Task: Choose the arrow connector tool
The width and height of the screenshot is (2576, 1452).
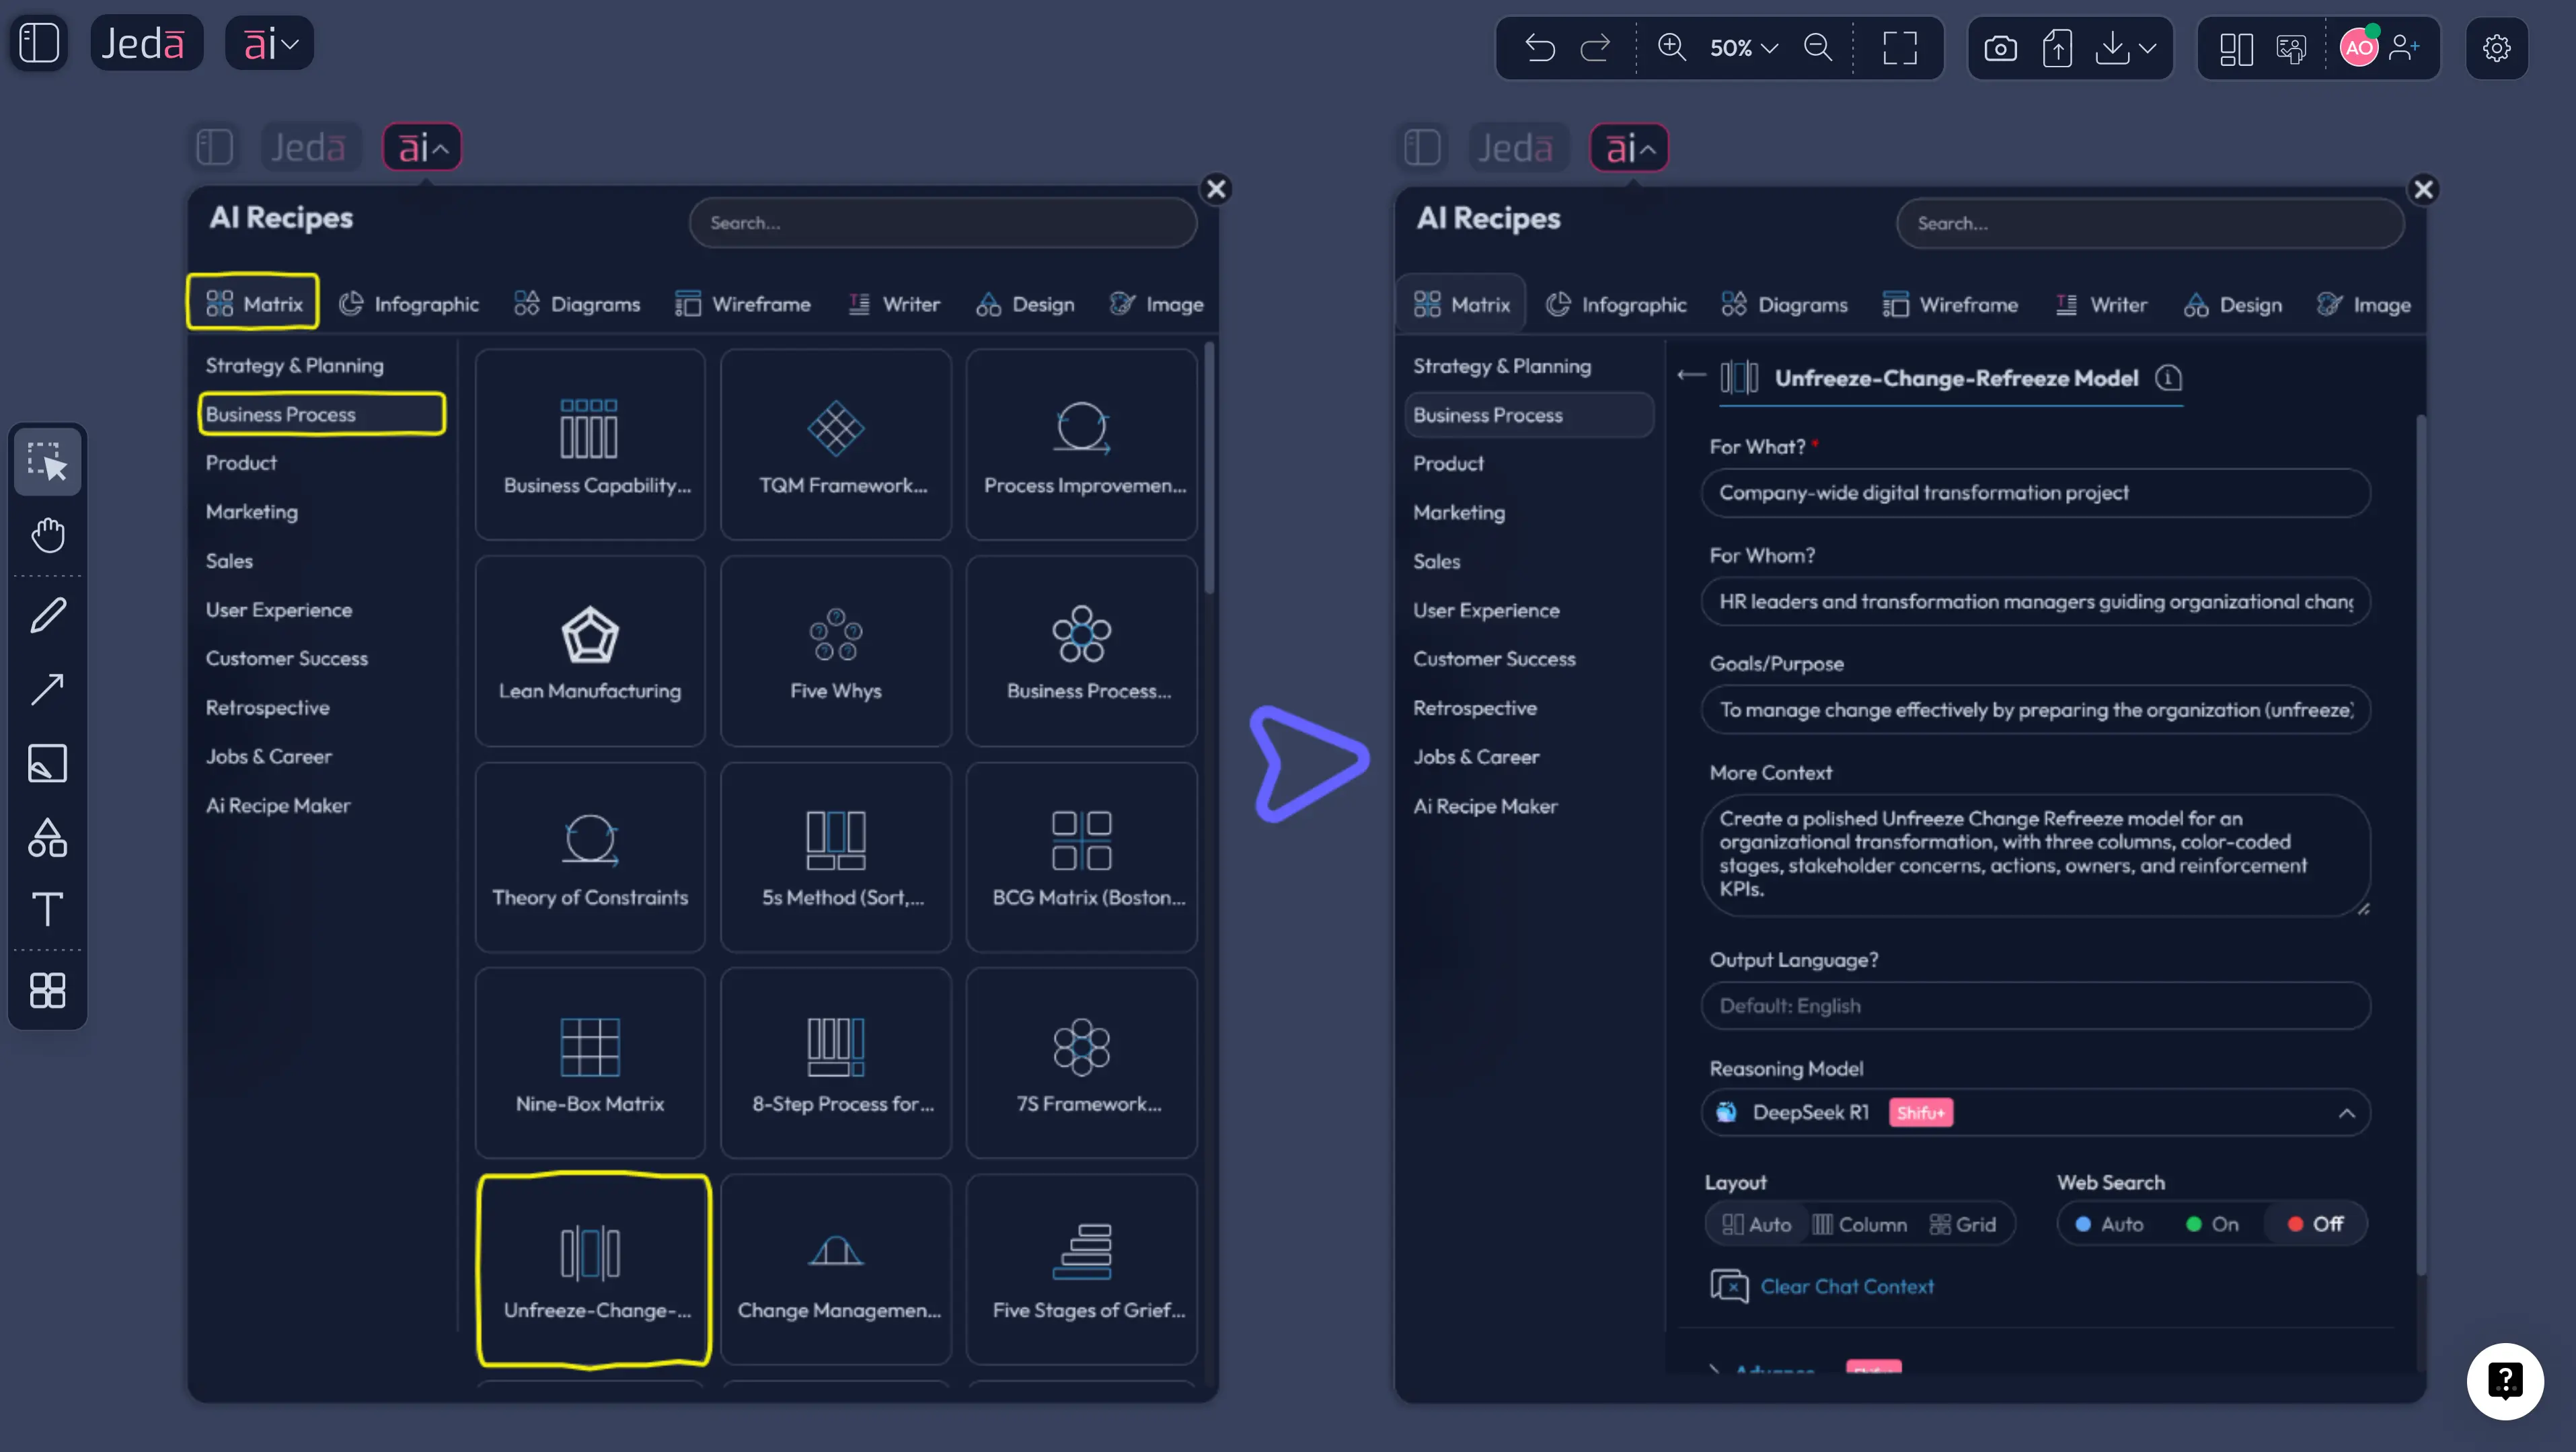Action: (x=47, y=689)
